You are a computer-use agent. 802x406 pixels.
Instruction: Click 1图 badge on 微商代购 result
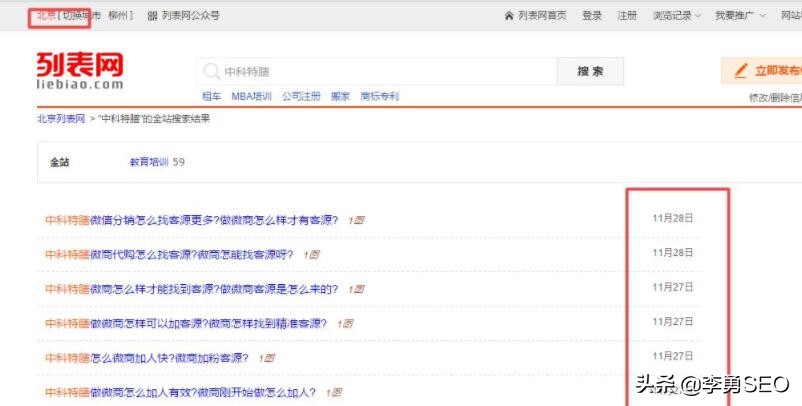311,255
